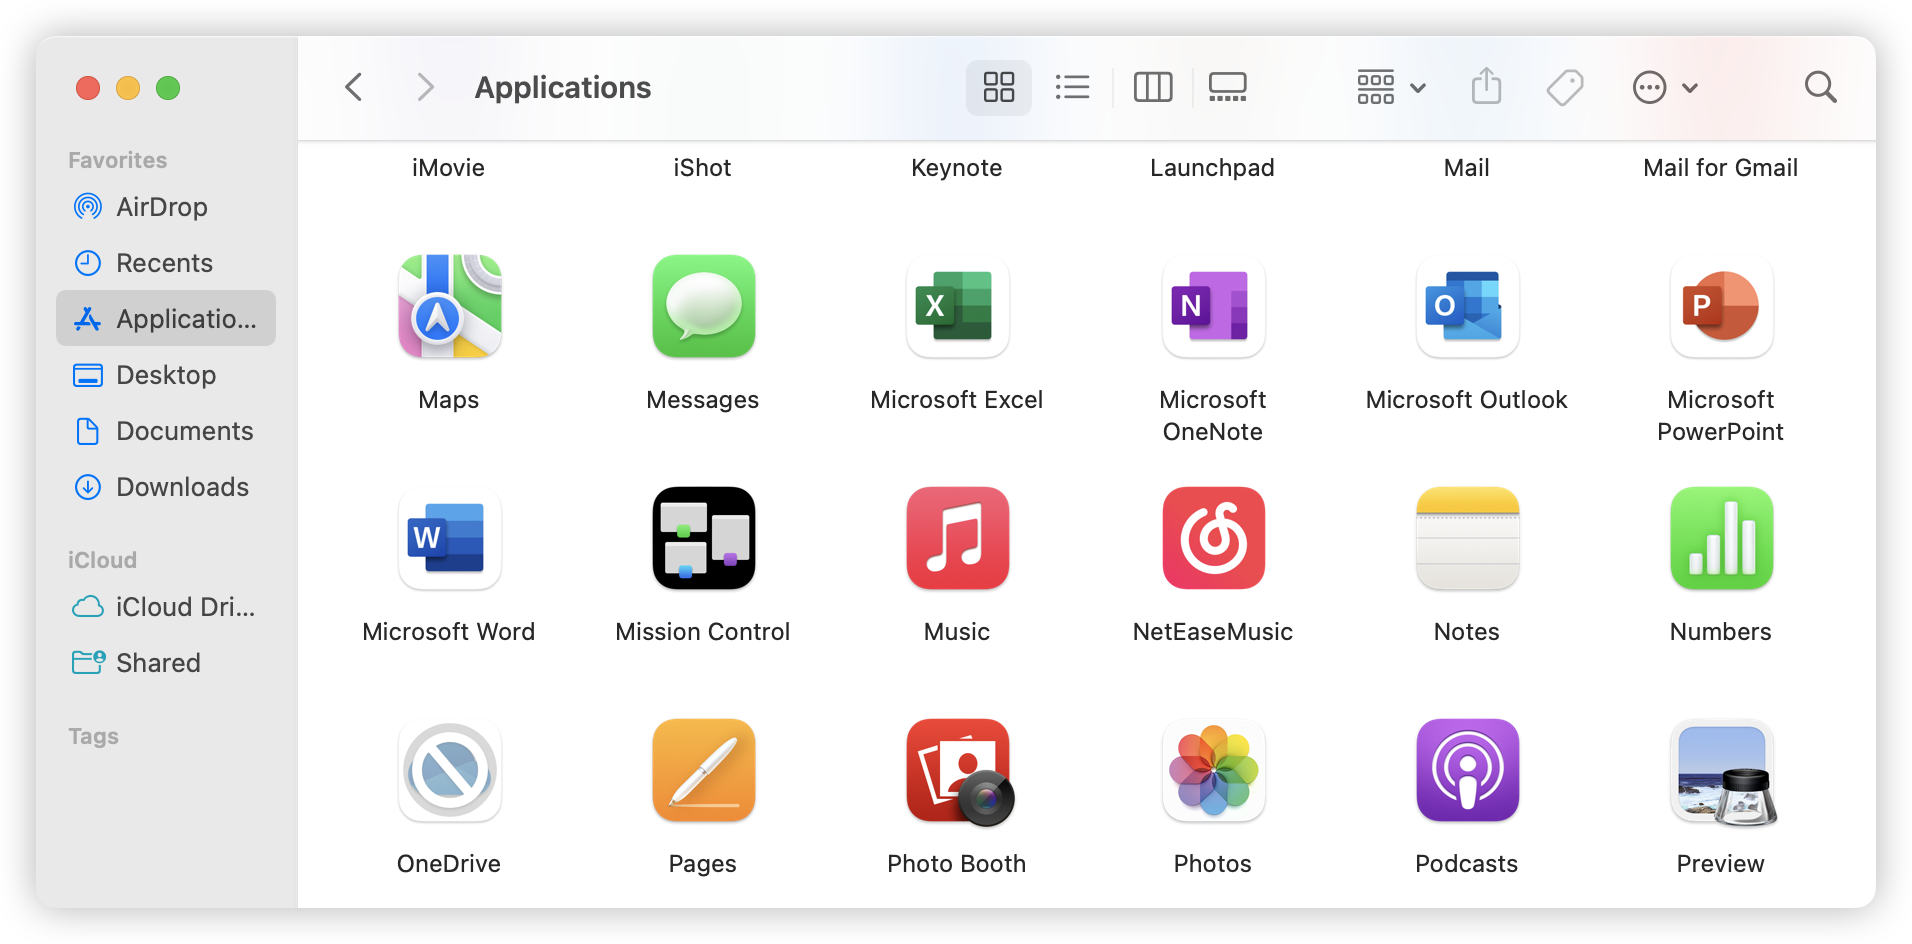Viewport: 1912px width, 944px height.
Task: Open the Maps app icon
Action: [x=449, y=306]
